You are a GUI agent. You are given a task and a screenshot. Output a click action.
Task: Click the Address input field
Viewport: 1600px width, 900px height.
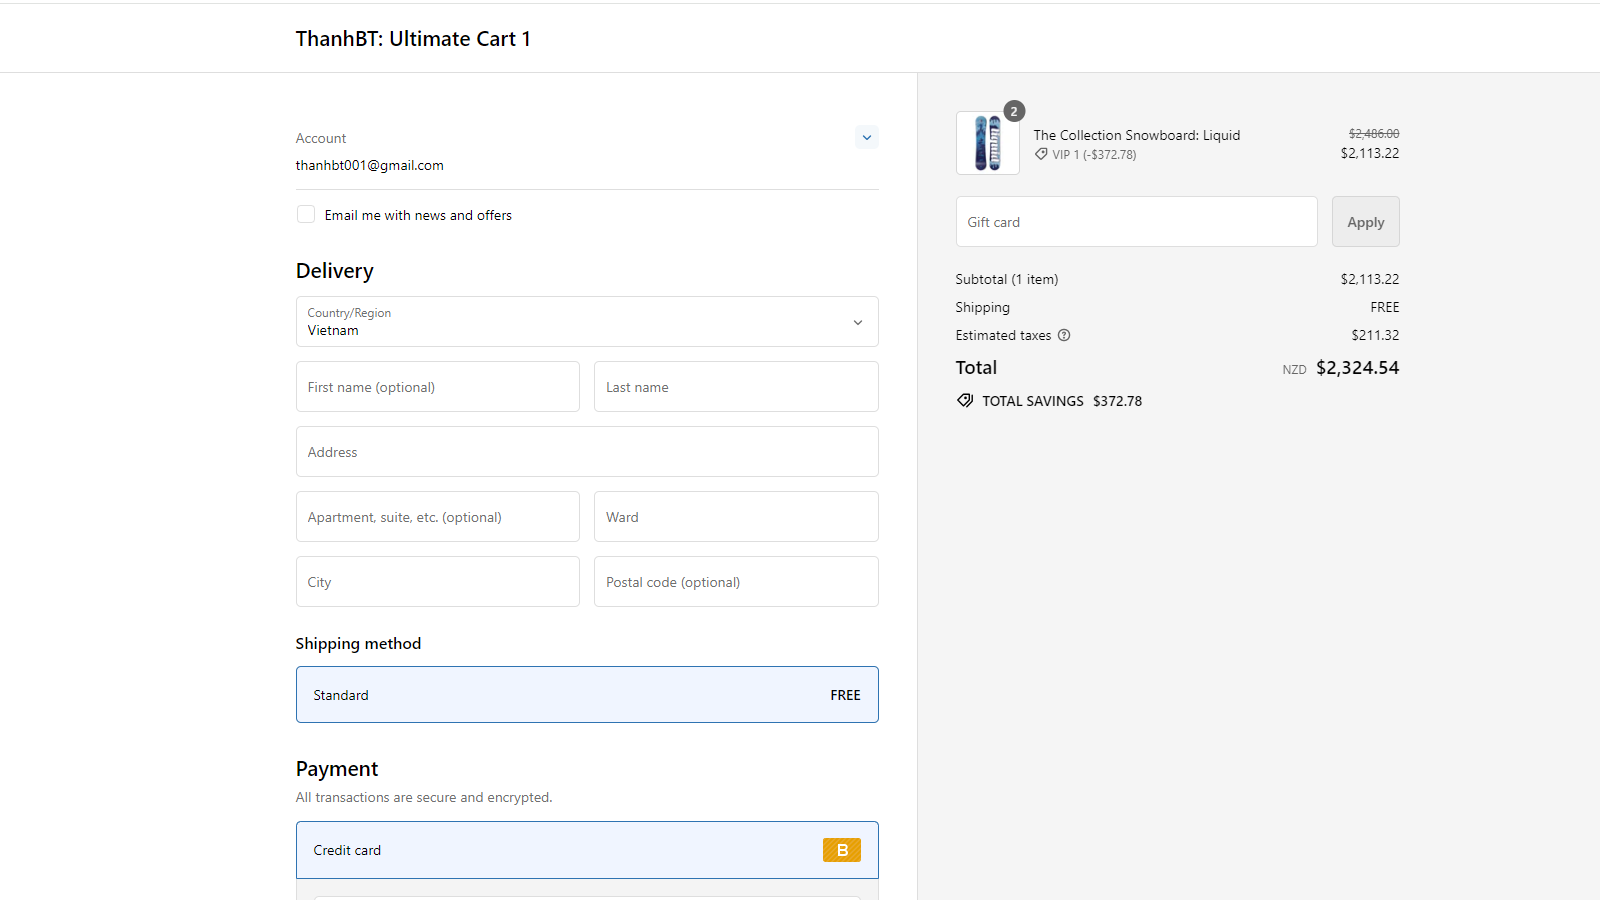coord(587,451)
